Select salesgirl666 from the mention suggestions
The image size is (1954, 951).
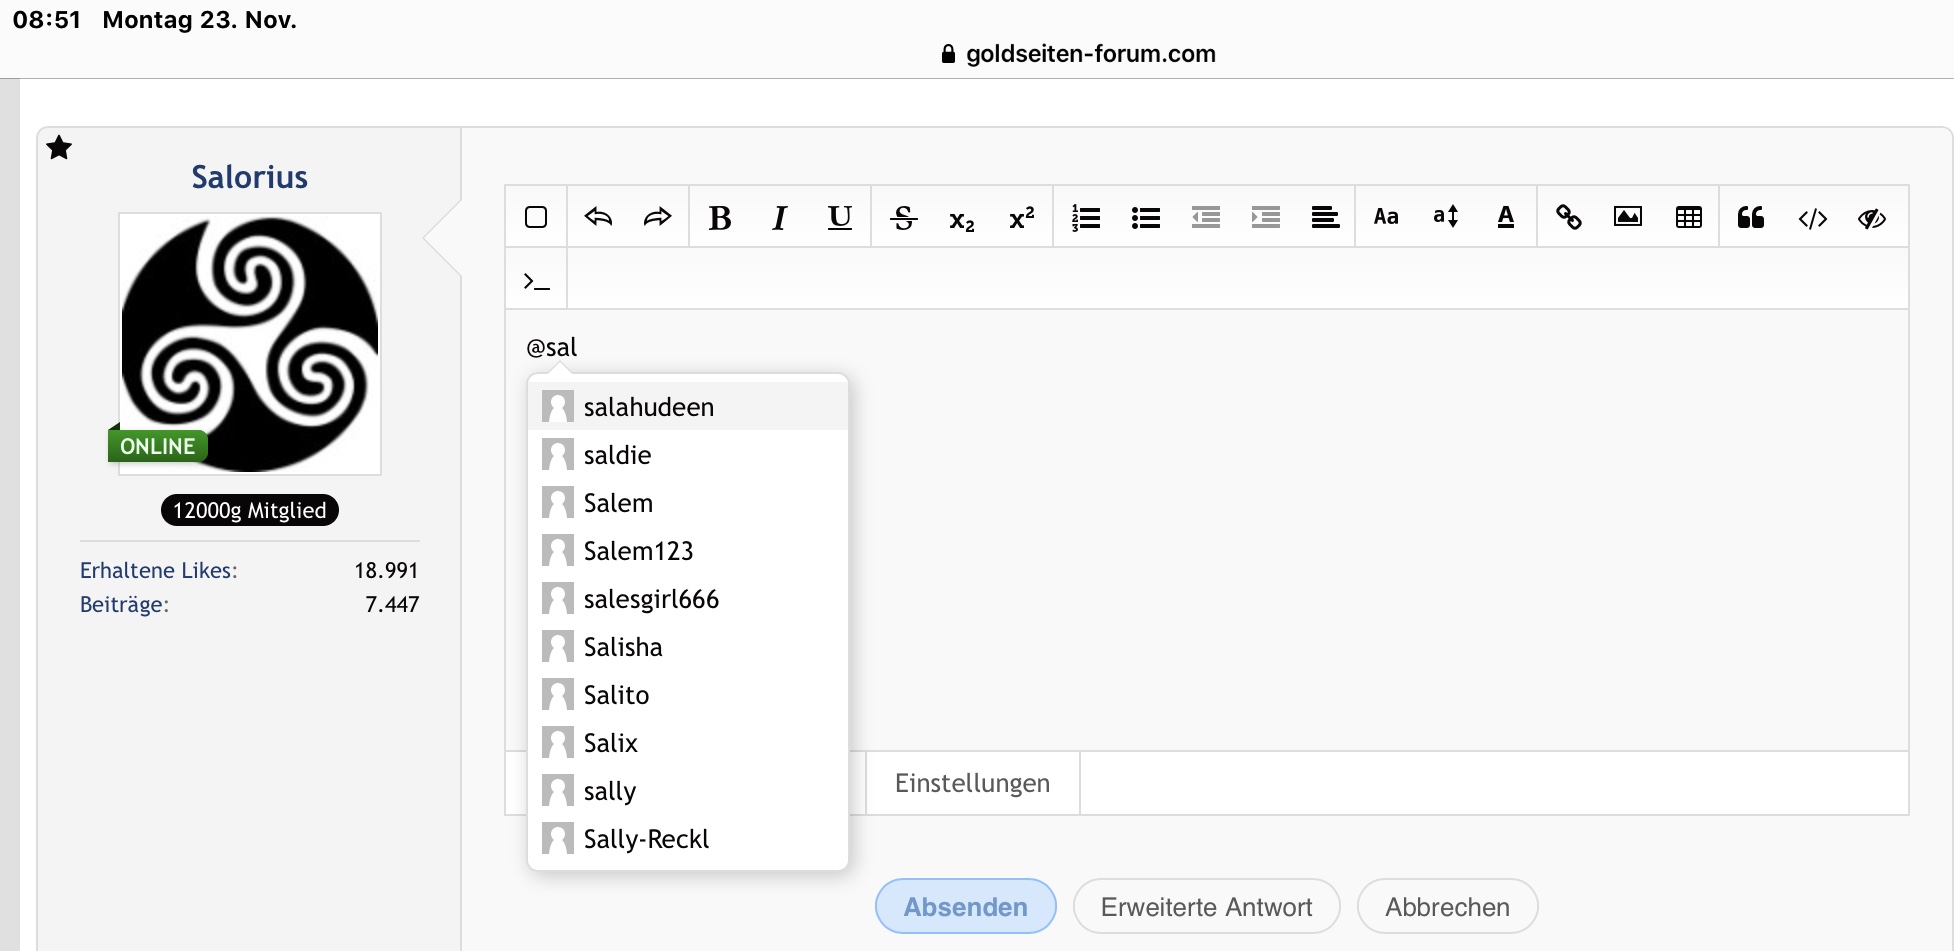click(x=651, y=599)
